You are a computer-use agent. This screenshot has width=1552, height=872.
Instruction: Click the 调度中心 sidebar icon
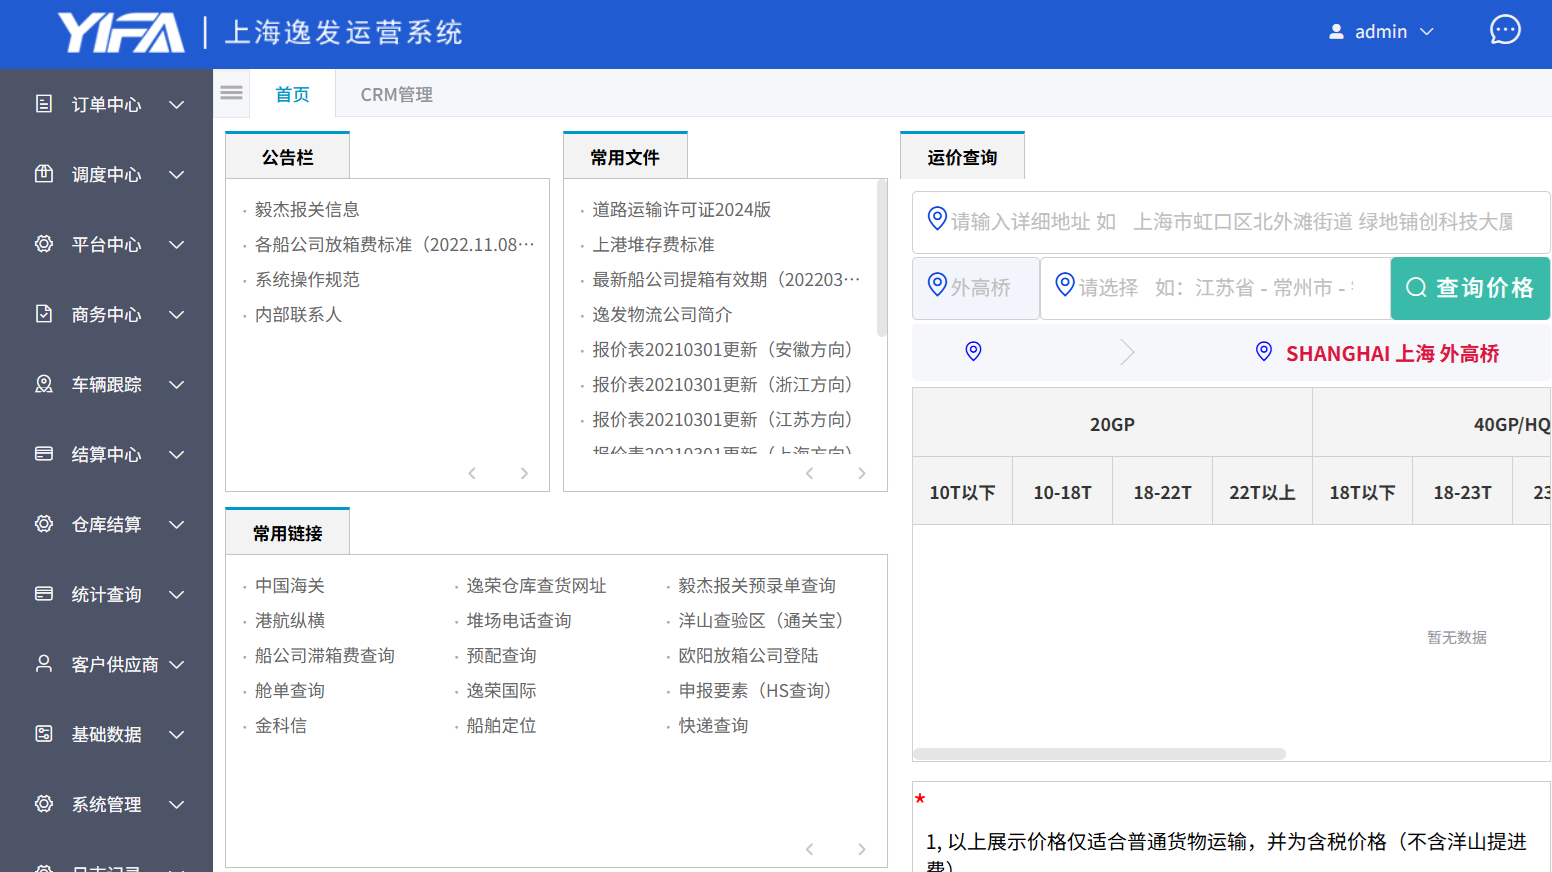(44, 174)
